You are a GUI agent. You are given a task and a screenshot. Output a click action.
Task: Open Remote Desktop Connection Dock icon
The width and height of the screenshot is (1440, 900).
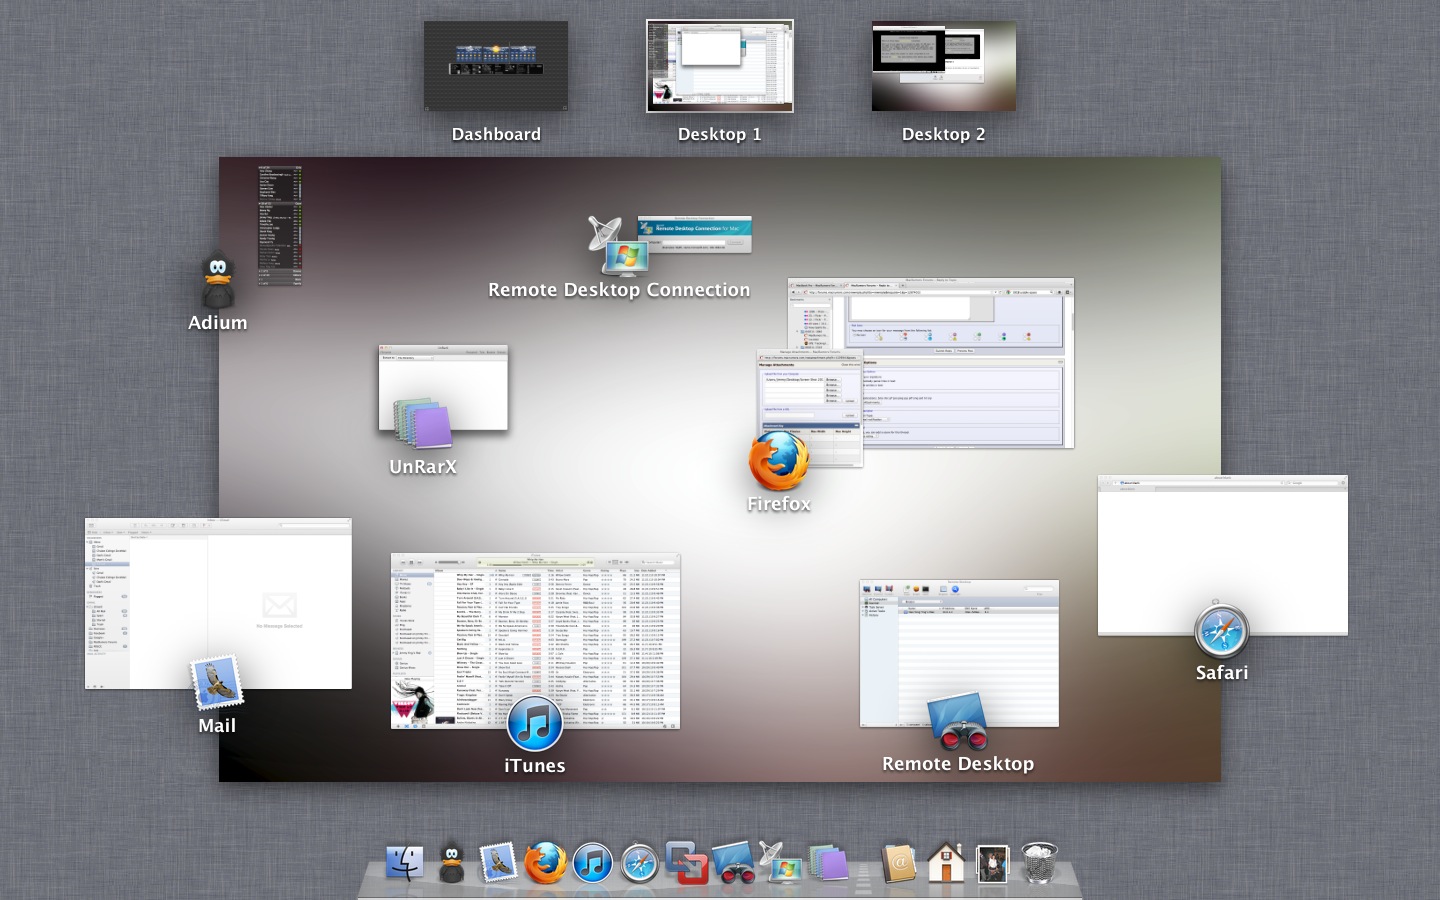click(x=780, y=862)
